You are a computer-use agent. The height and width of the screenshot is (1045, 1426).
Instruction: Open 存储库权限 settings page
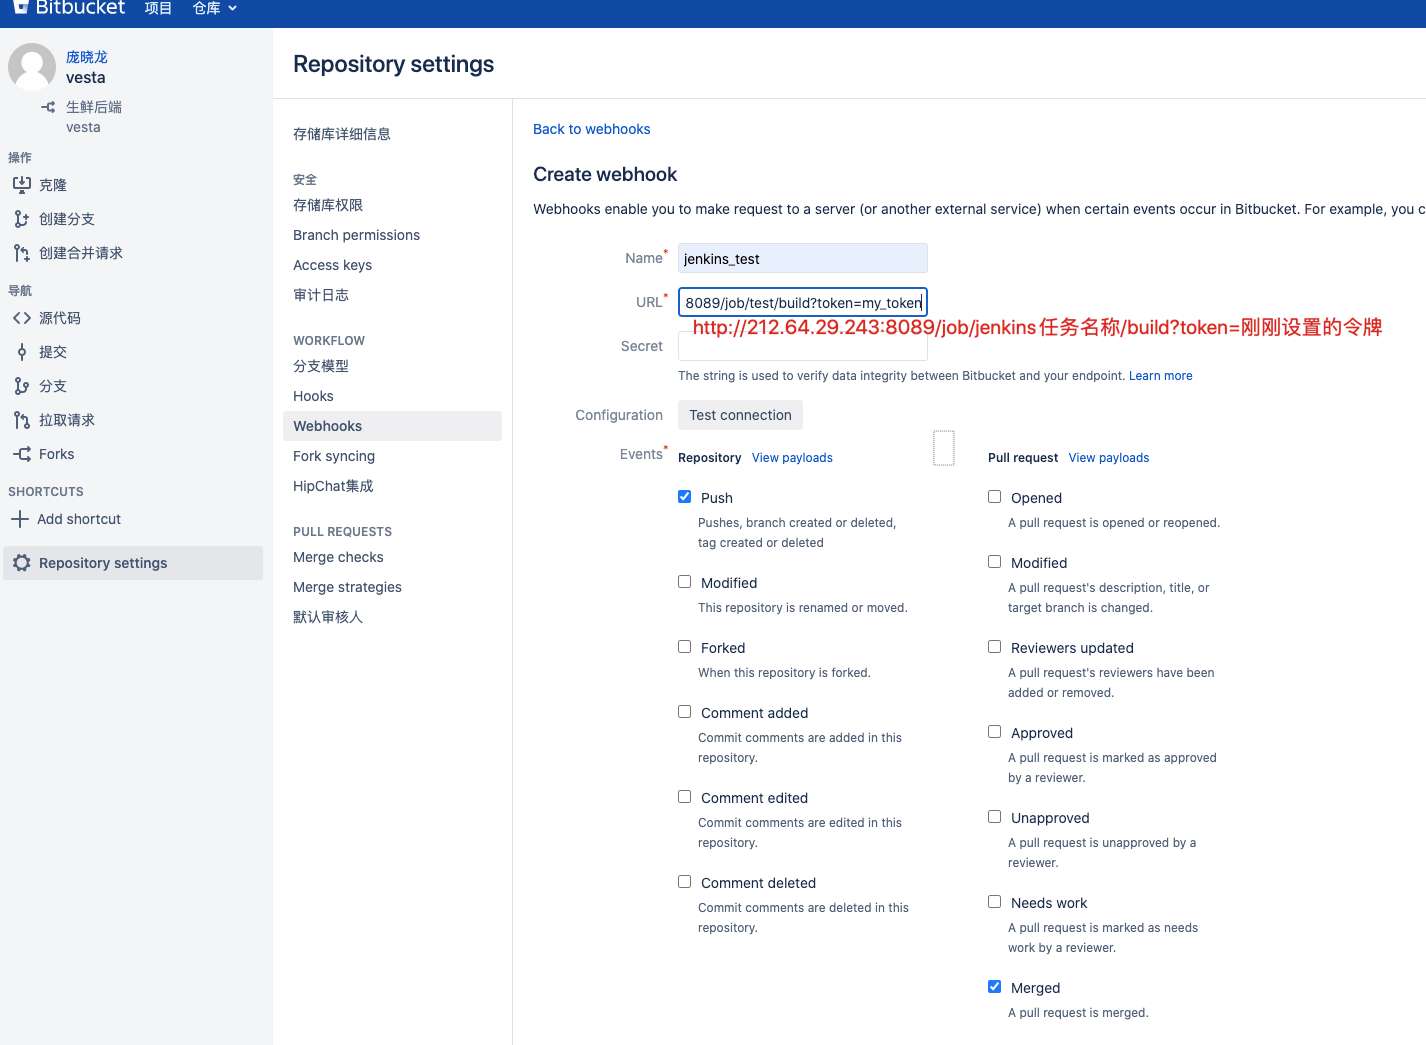point(328,205)
